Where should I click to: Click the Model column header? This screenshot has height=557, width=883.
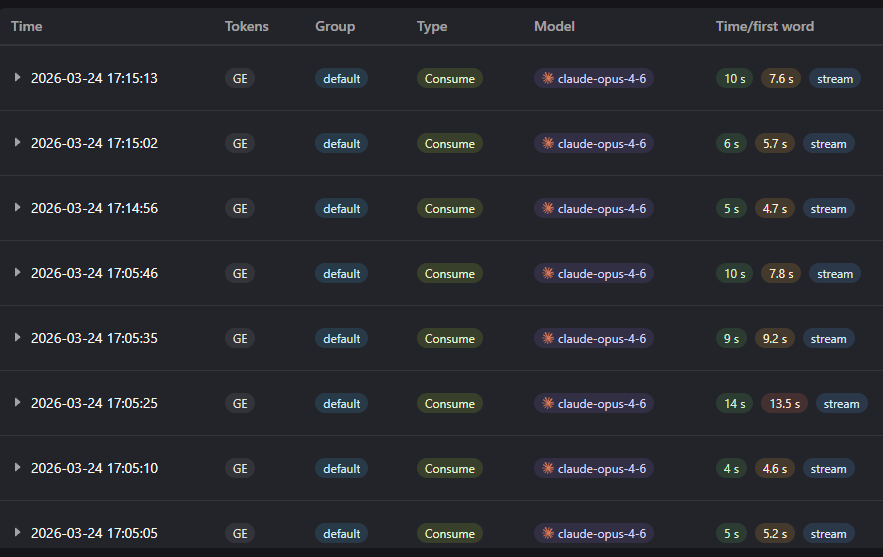(554, 26)
